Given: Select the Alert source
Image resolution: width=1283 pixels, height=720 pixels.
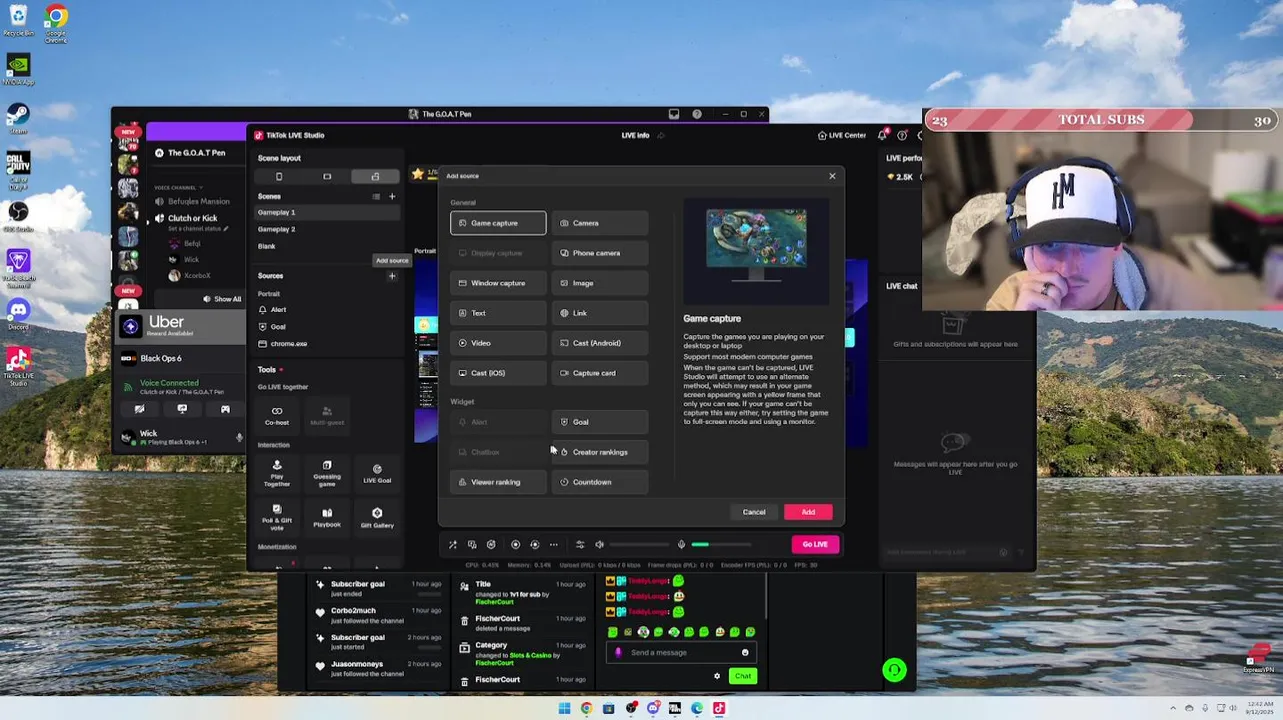Looking at the screenshot, I should click(328, 310).
